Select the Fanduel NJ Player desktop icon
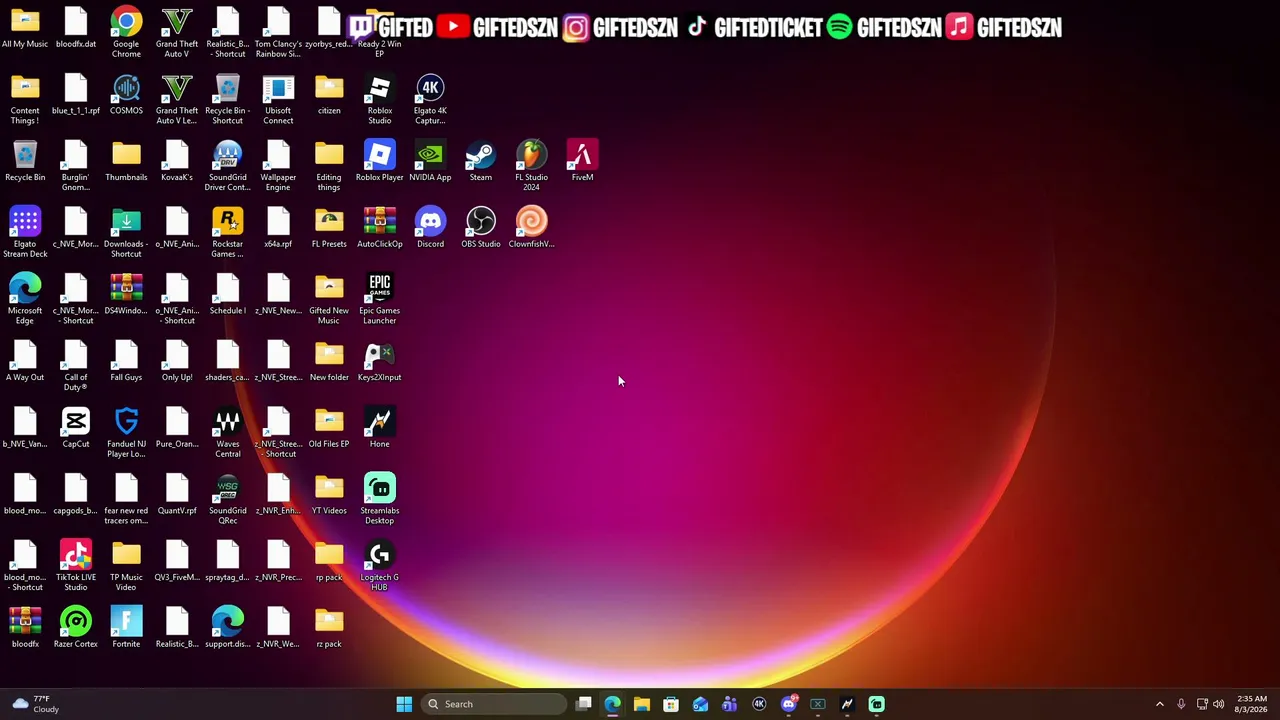The height and width of the screenshot is (720, 1280). click(126, 433)
